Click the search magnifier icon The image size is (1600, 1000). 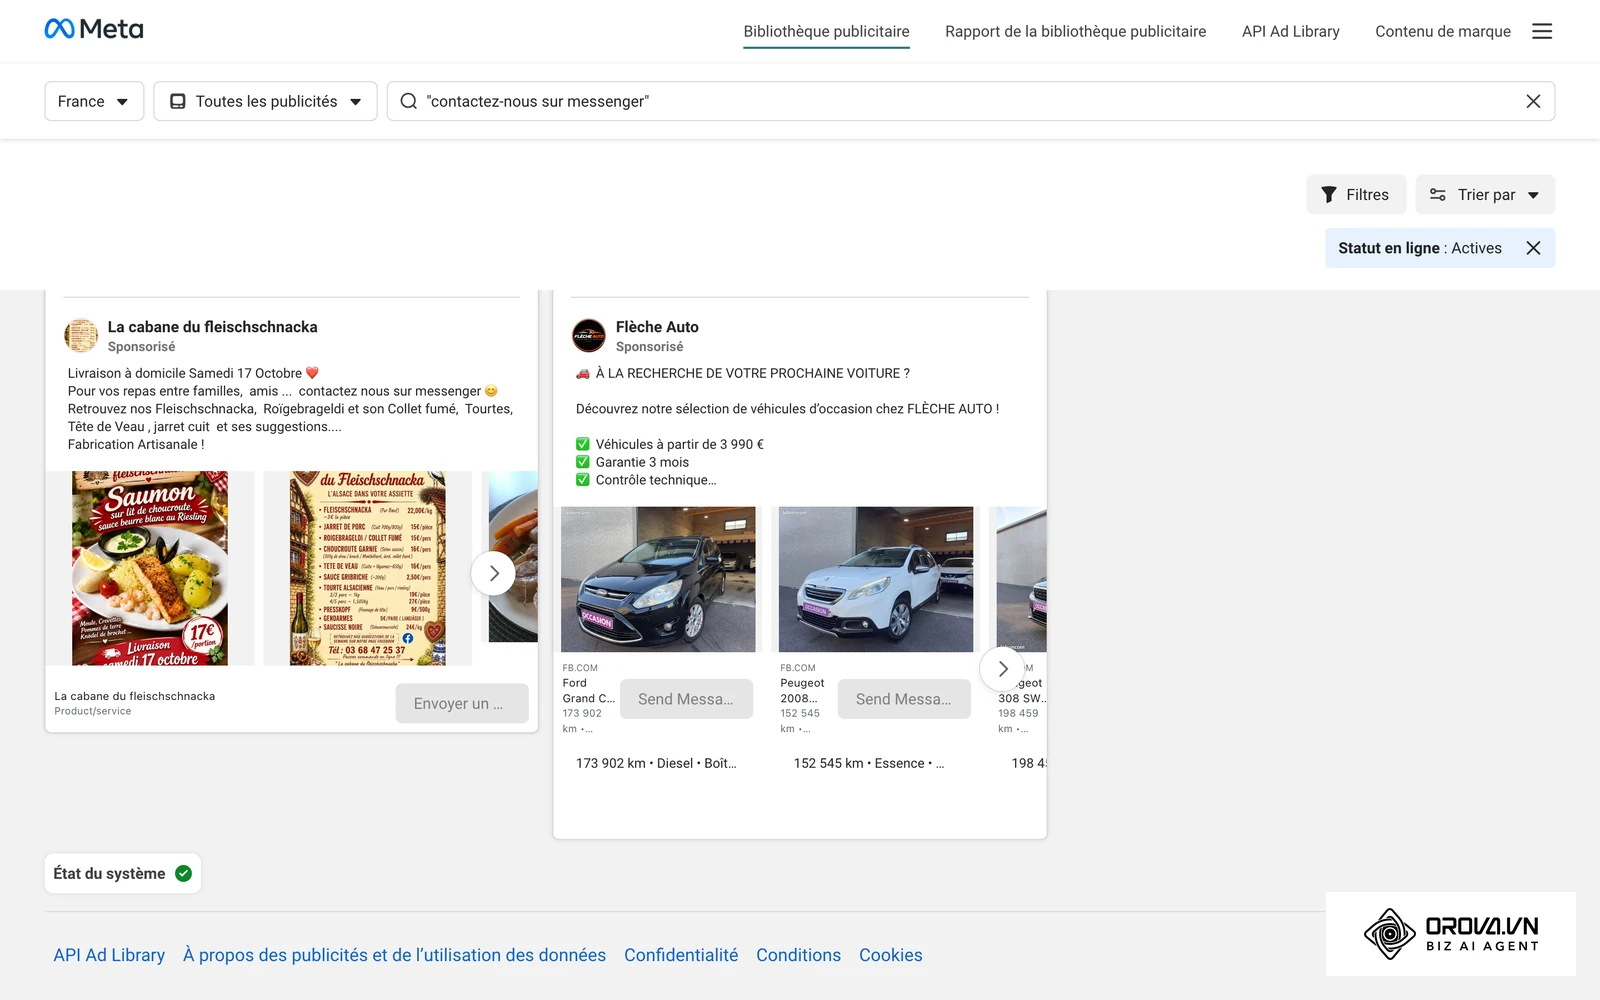[x=408, y=101]
